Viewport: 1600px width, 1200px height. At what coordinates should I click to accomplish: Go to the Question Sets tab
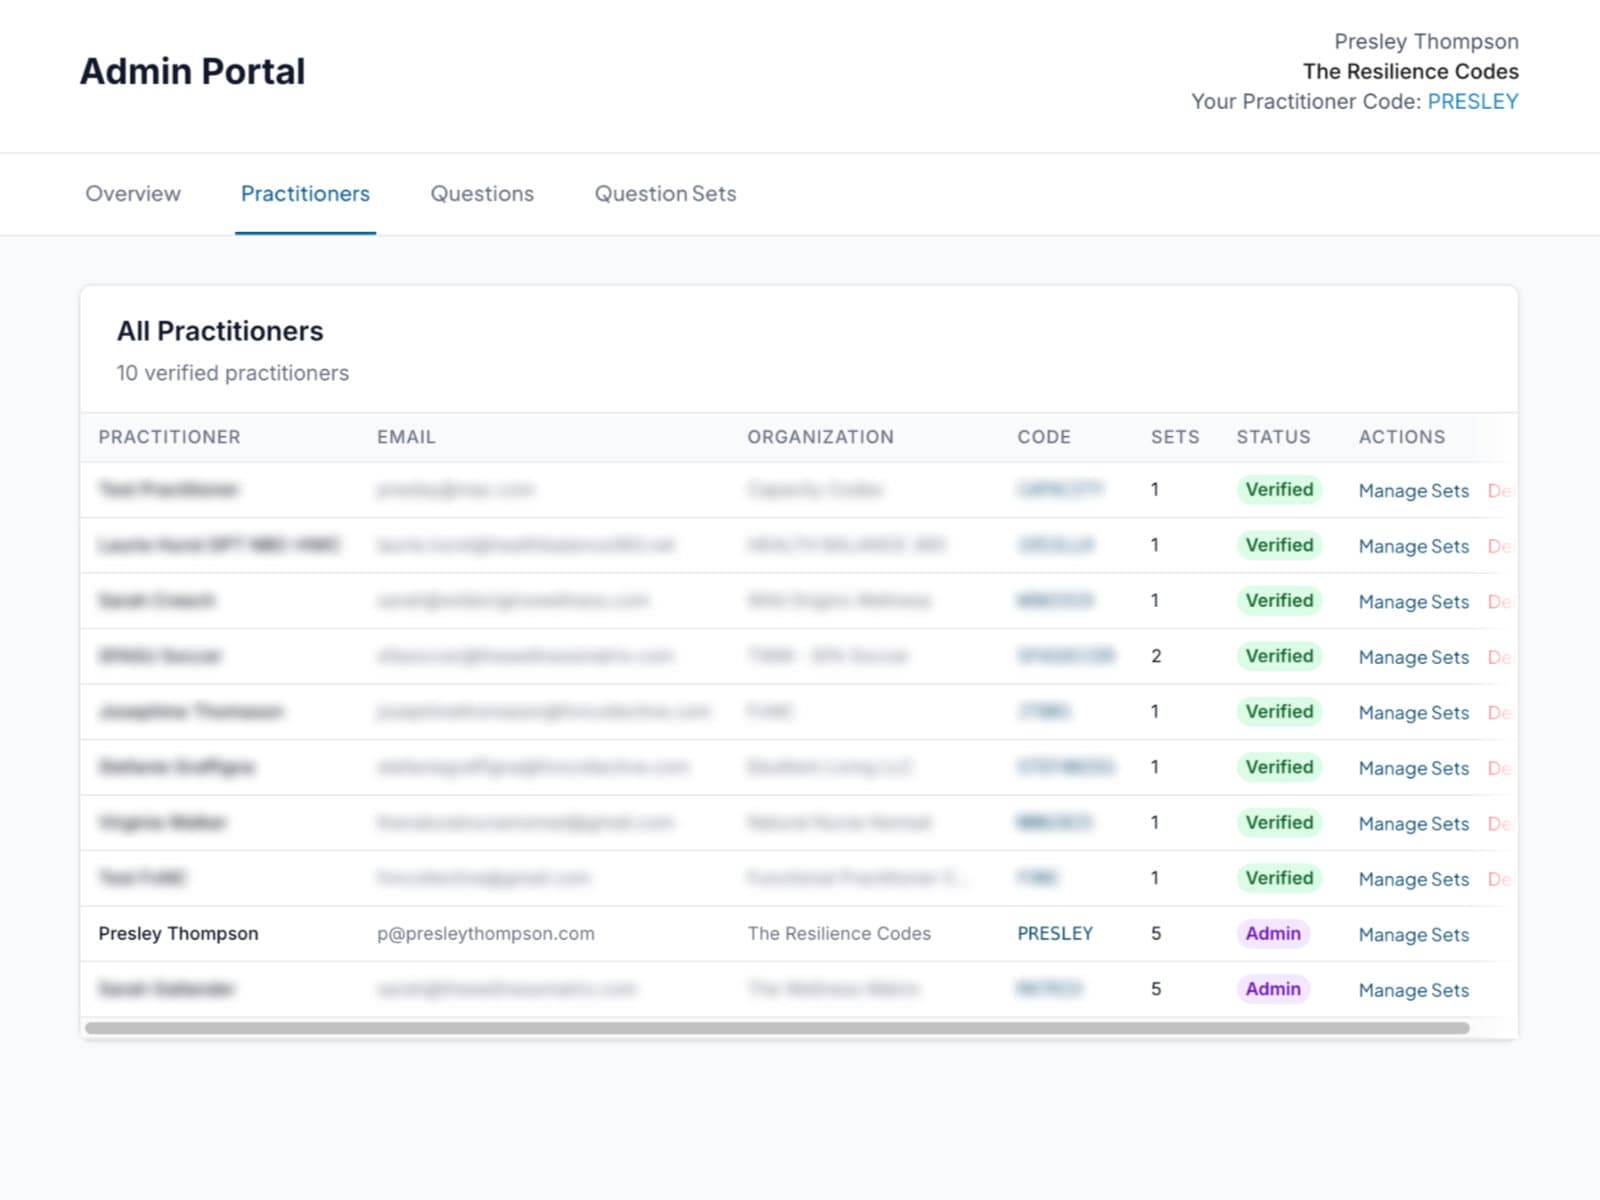(x=665, y=194)
